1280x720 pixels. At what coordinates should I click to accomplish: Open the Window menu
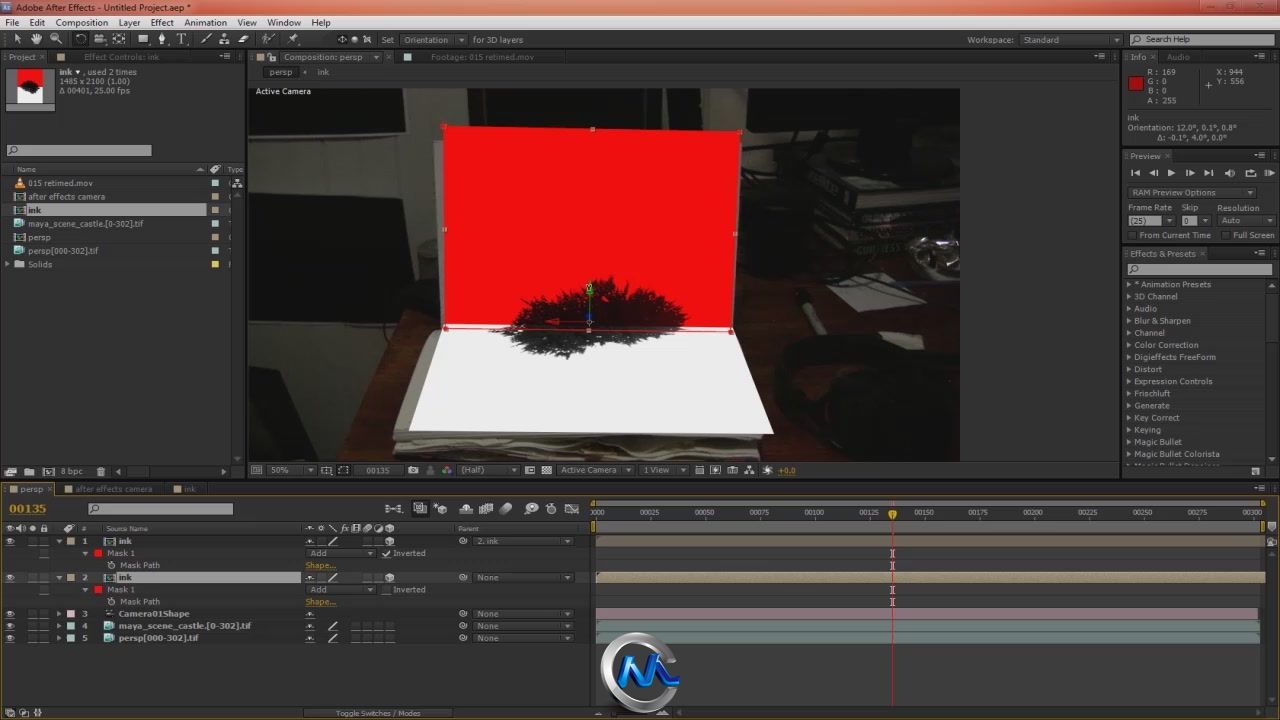tap(284, 22)
